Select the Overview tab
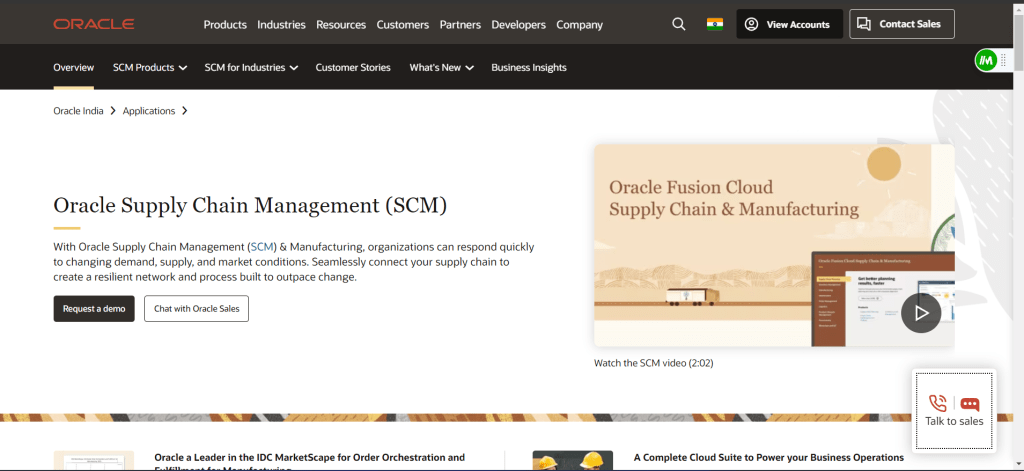Screen dimensions: 1024x471 tap(74, 67)
